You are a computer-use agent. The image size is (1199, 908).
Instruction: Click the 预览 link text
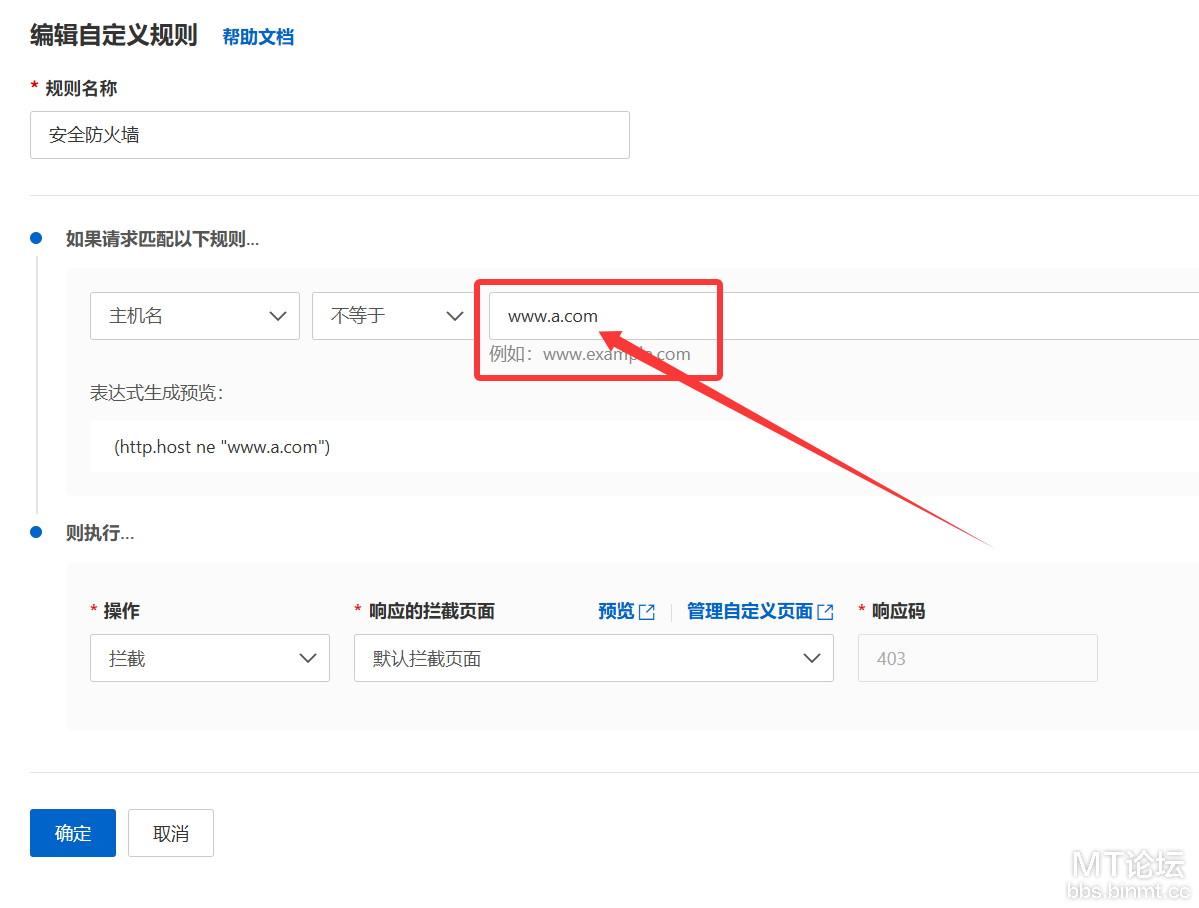[x=616, y=611]
